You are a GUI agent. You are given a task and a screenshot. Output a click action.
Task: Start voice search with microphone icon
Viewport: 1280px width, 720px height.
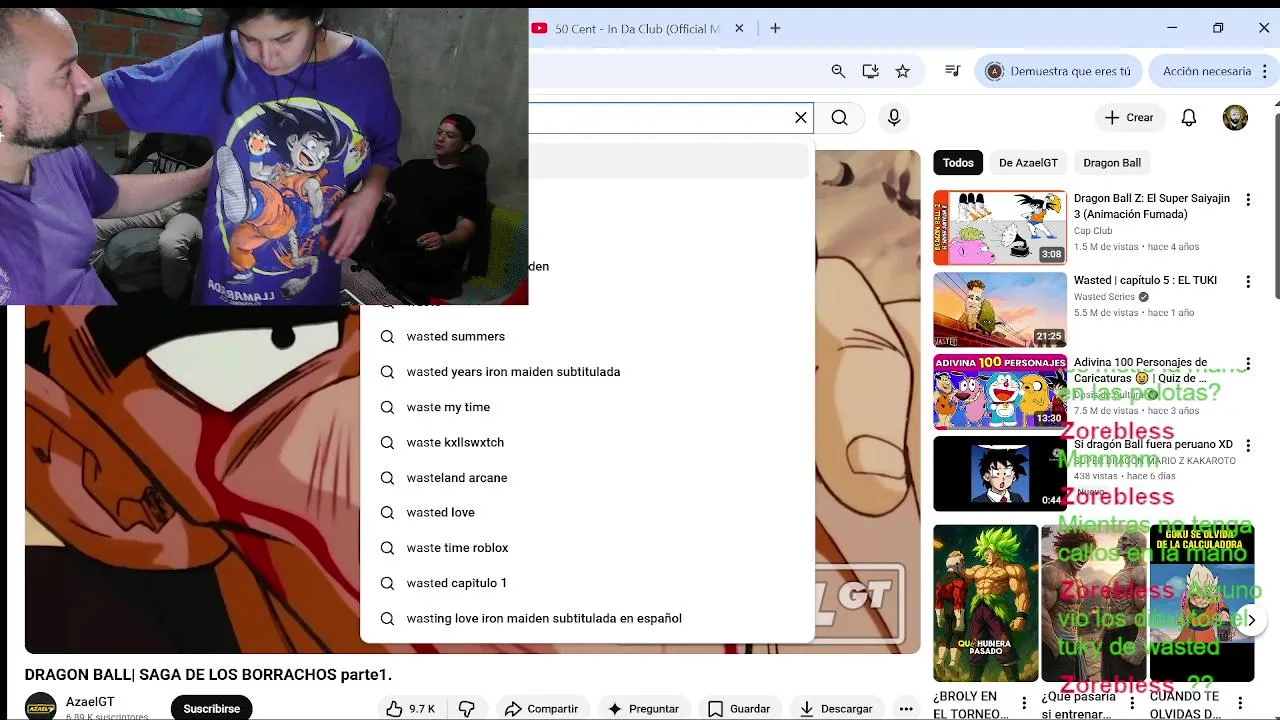(894, 118)
